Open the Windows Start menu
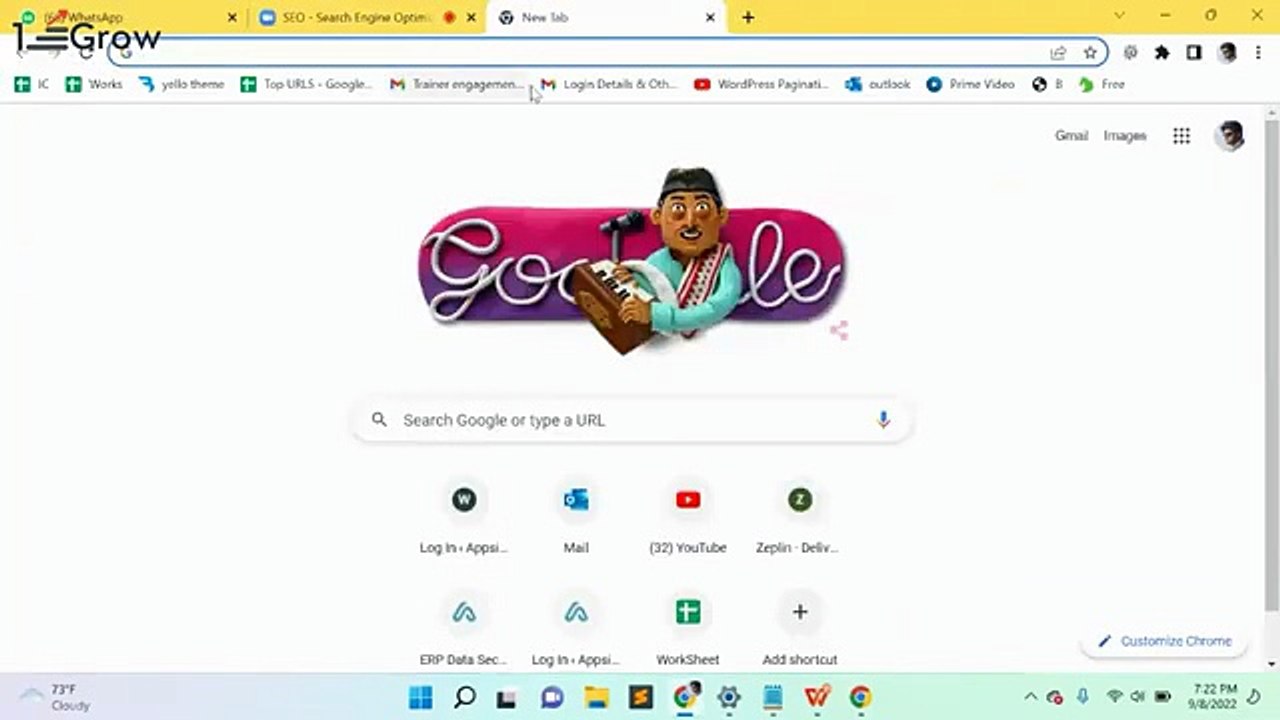The height and width of the screenshot is (720, 1280). click(420, 697)
